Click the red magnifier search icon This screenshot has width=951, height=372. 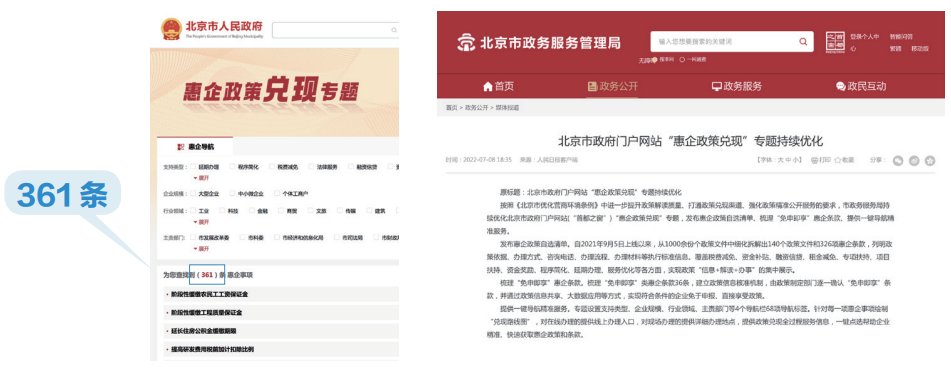803,42
